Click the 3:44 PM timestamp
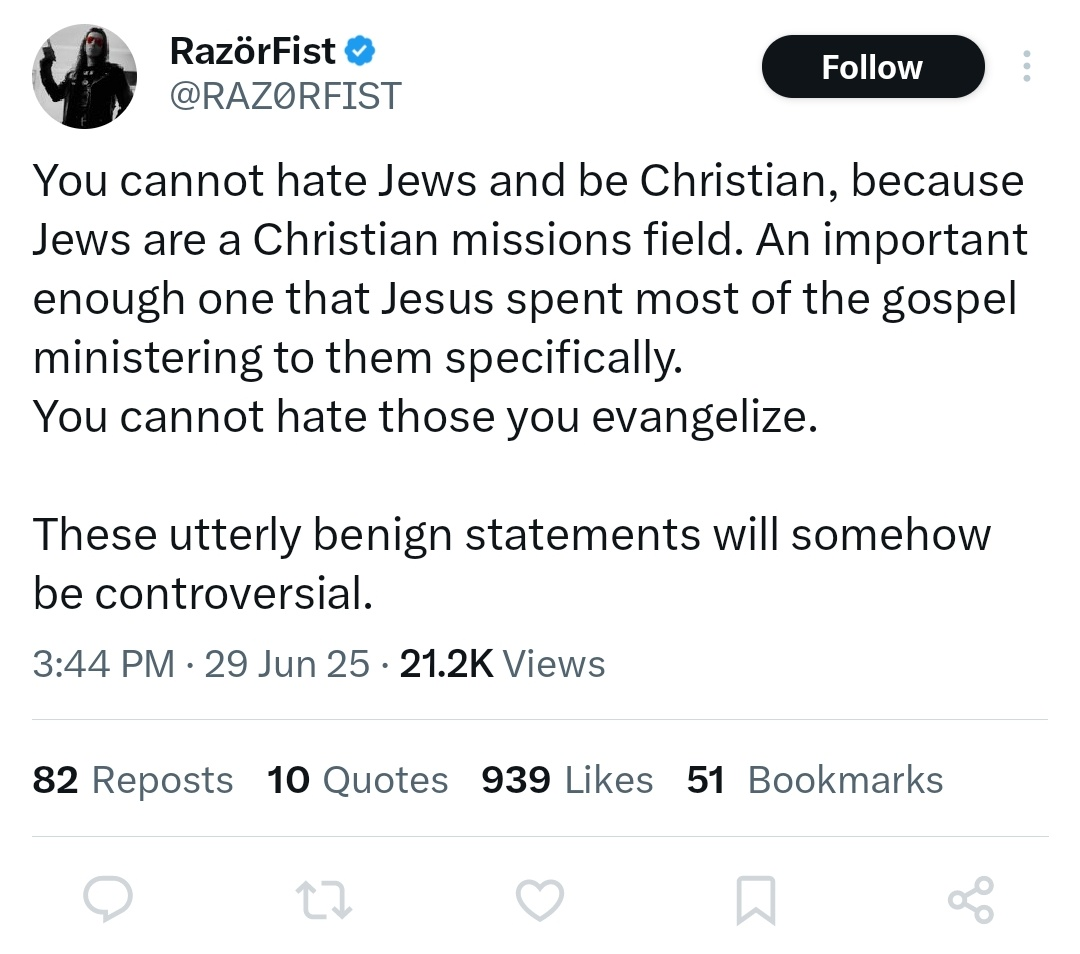Image resolution: width=1080 pixels, height=954 pixels. click(104, 664)
